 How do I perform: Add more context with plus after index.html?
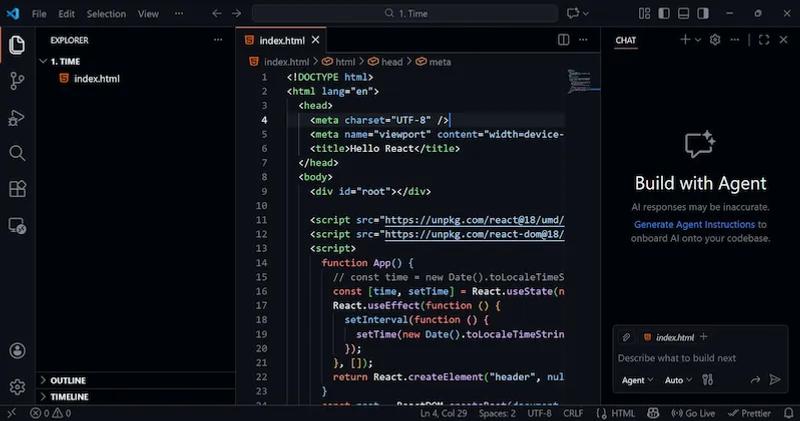tap(704, 337)
